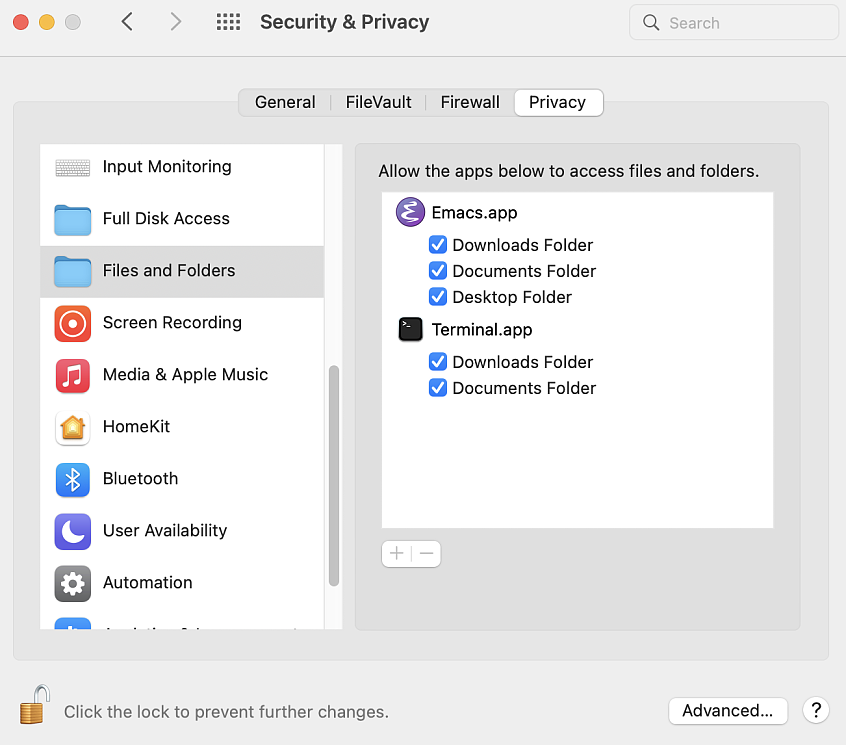This screenshot has height=745, width=846.
Task: Click the Files and Folders folder icon
Action: point(73,271)
